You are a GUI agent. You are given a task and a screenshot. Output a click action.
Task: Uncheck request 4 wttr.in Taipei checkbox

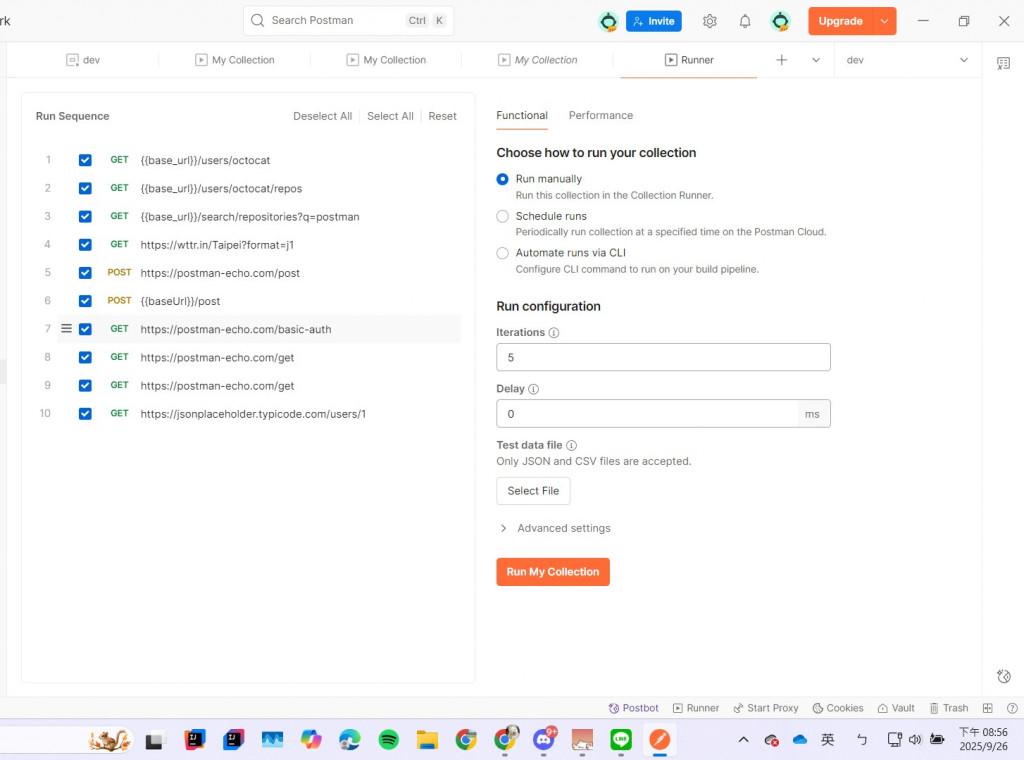(x=85, y=244)
